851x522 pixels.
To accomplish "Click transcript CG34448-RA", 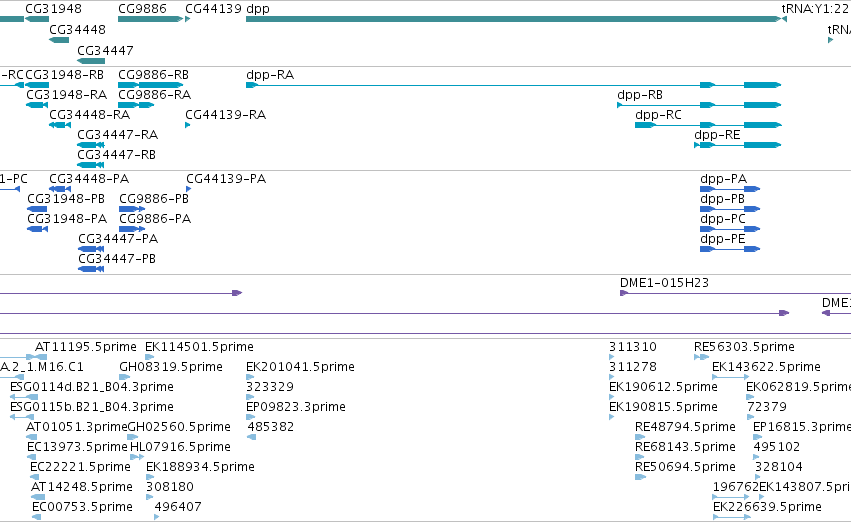I will 60,125.
